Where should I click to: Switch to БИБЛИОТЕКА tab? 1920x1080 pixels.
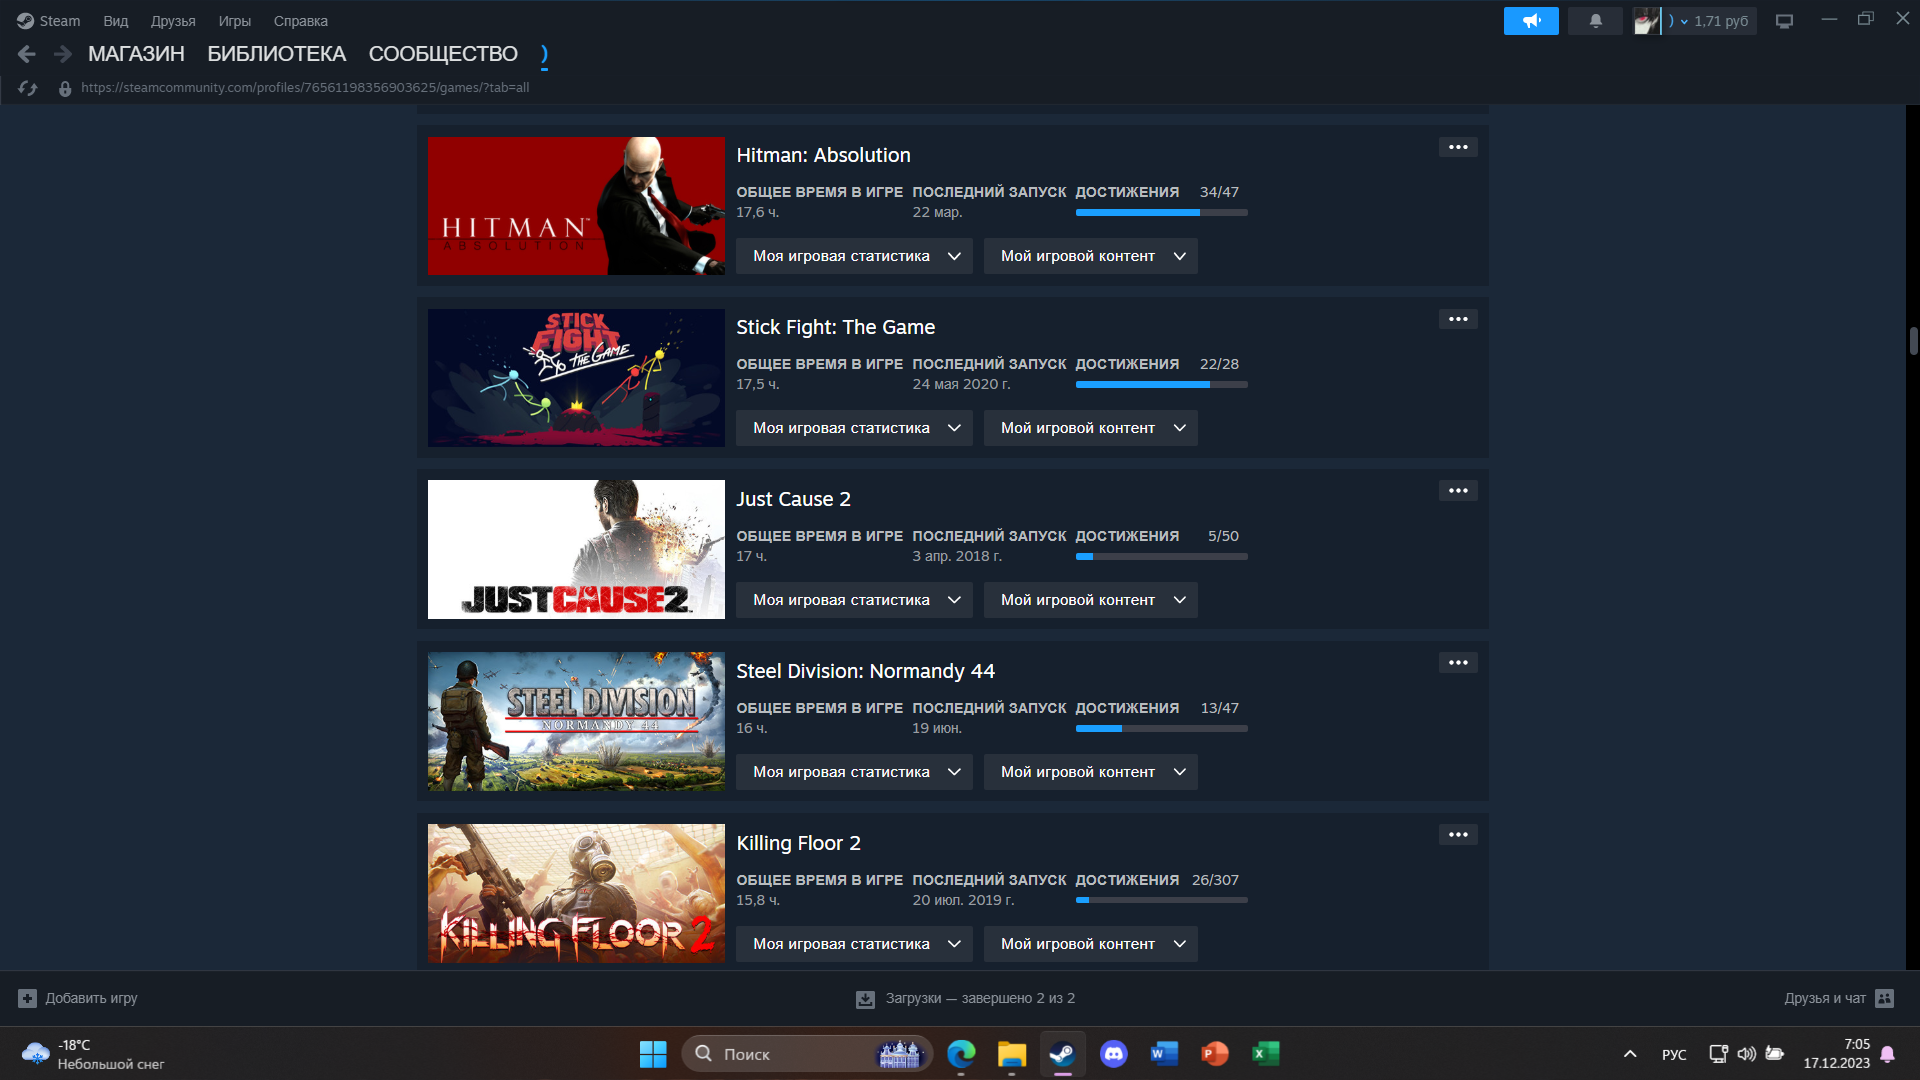click(x=277, y=54)
